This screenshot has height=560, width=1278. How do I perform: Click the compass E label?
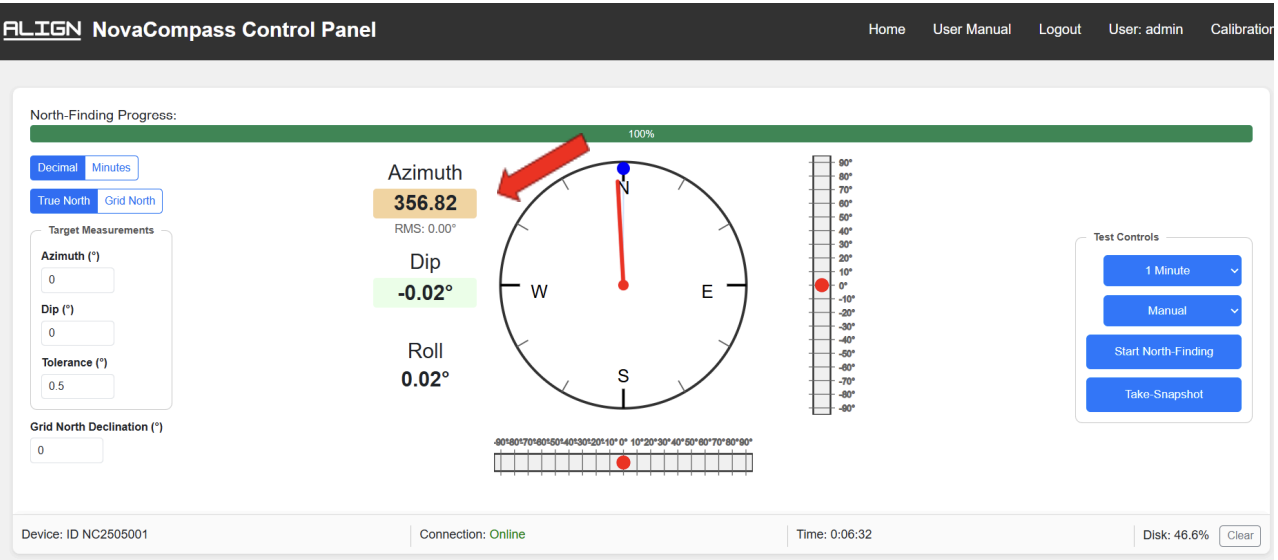click(x=707, y=292)
